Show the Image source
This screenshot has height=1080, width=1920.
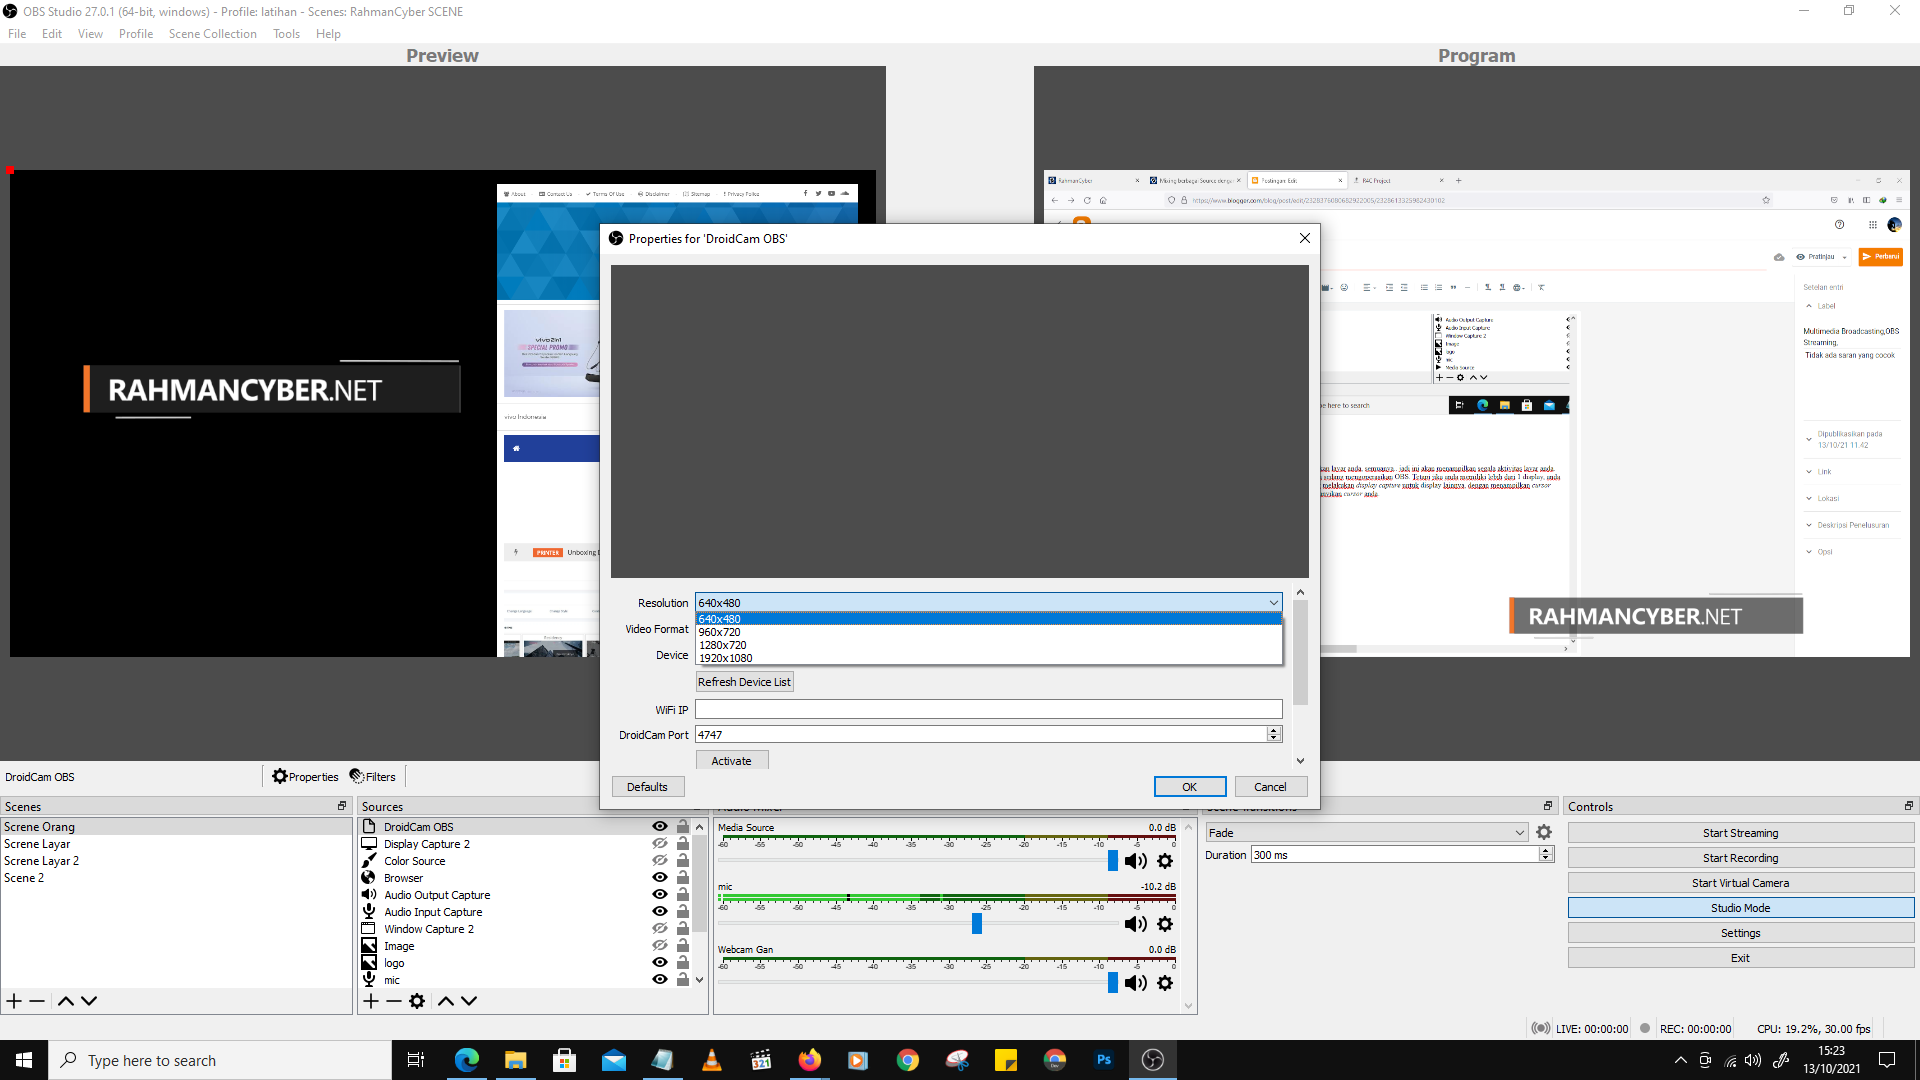click(x=660, y=946)
